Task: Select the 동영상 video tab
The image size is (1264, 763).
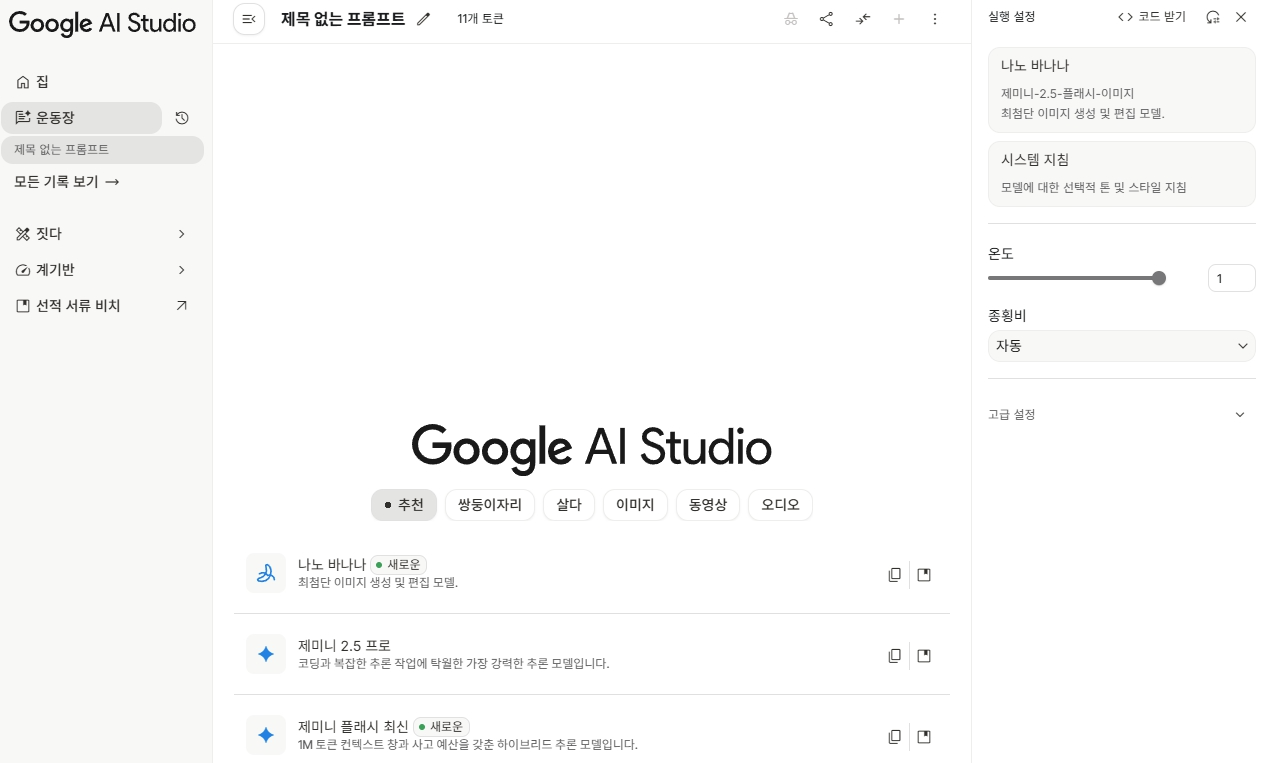Action: [708, 505]
